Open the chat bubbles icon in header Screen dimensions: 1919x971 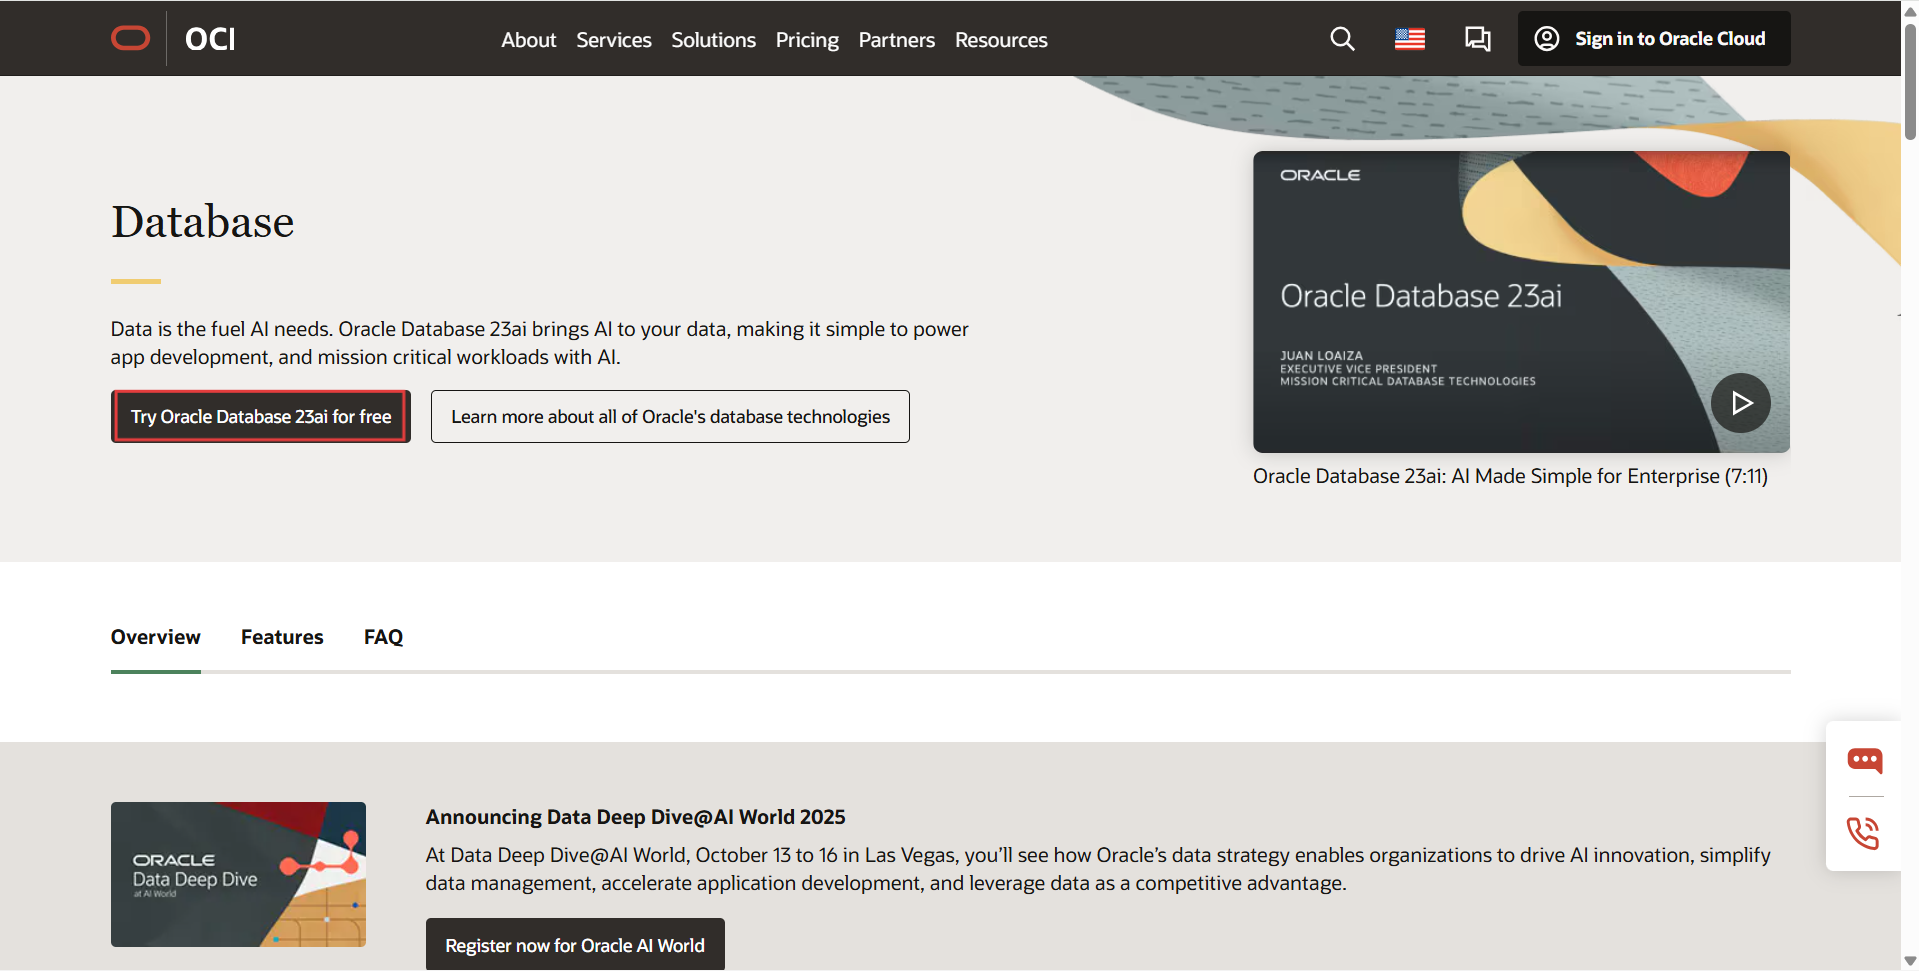(1477, 39)
